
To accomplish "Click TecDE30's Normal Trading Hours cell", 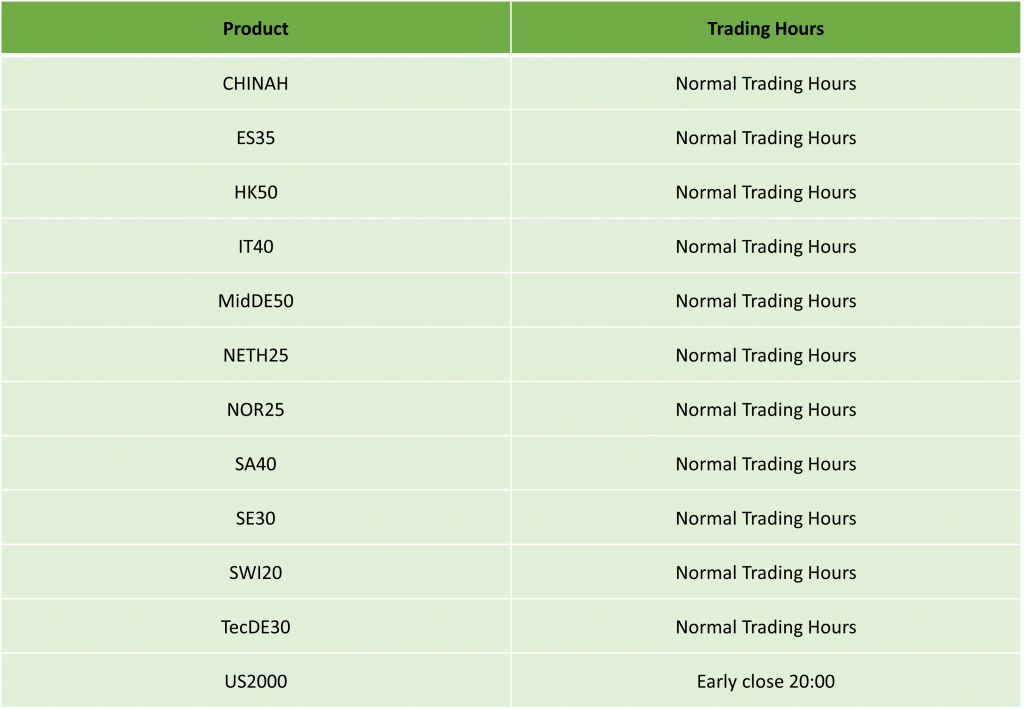I will 765,627.
